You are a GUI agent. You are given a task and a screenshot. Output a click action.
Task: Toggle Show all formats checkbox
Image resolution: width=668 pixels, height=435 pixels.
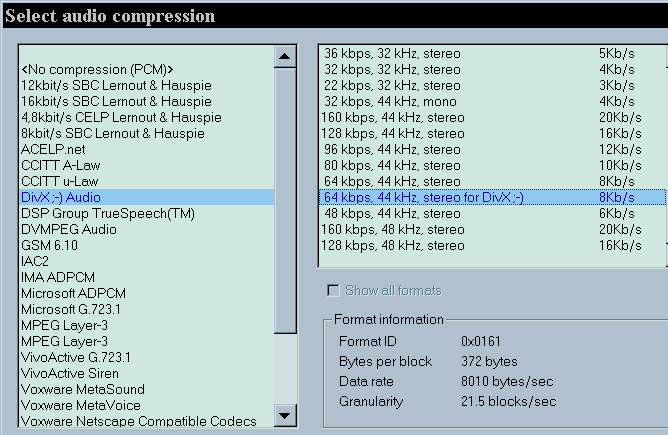point(333,291)
